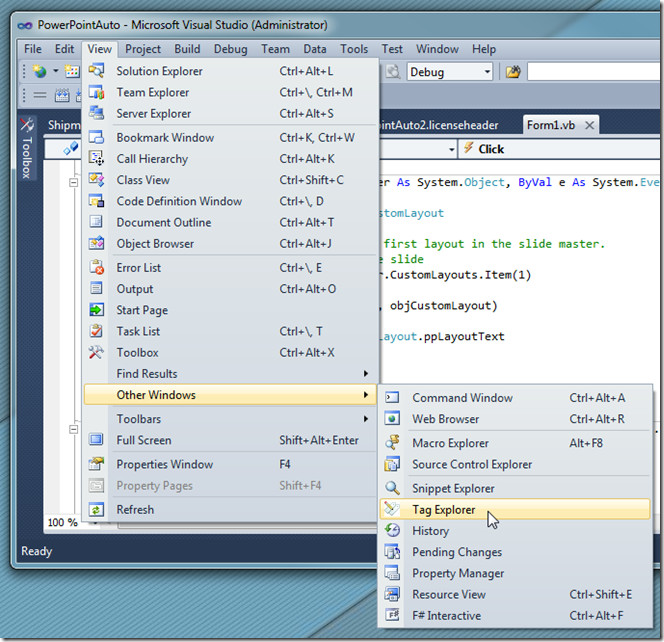This screenshot has width=664, height=642.
Task: Click the horizontal scrollbar under the code editor
Action: 248,525
